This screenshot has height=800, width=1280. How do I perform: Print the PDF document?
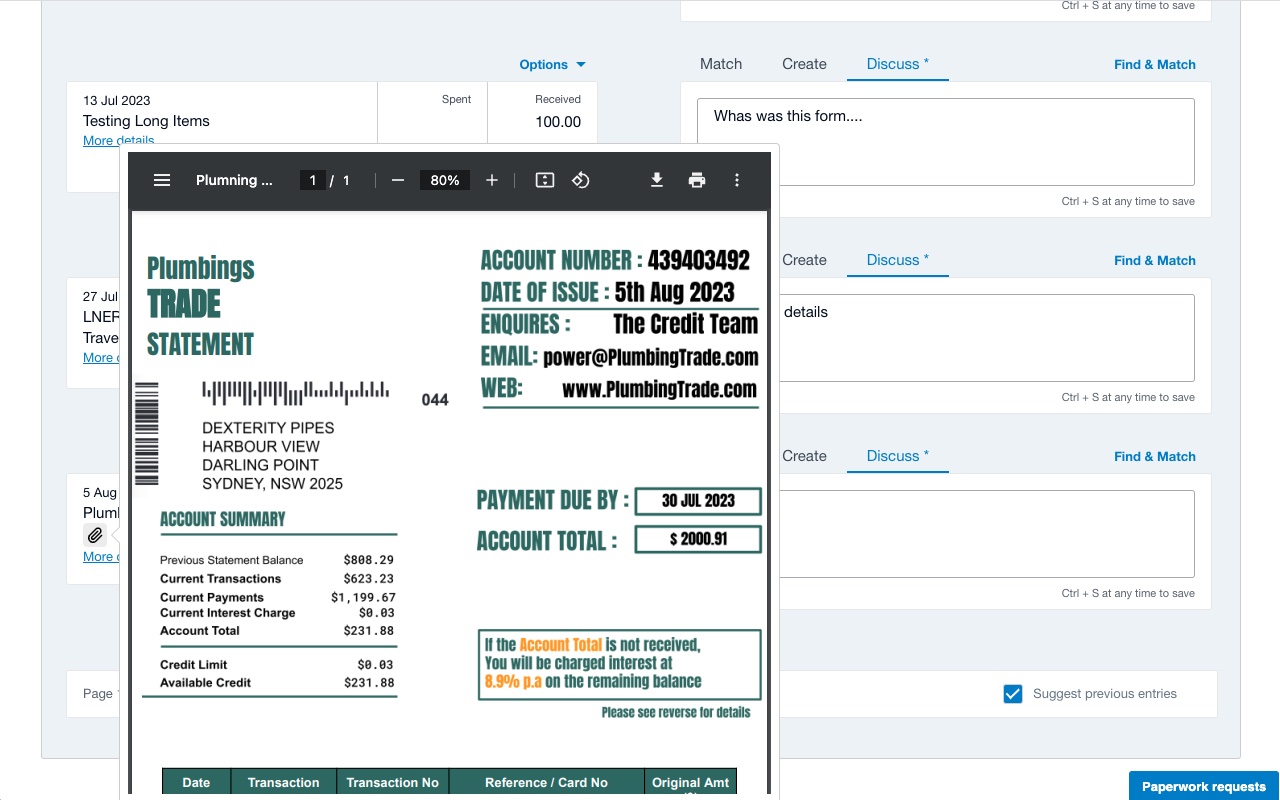click(x=697, y=180)
